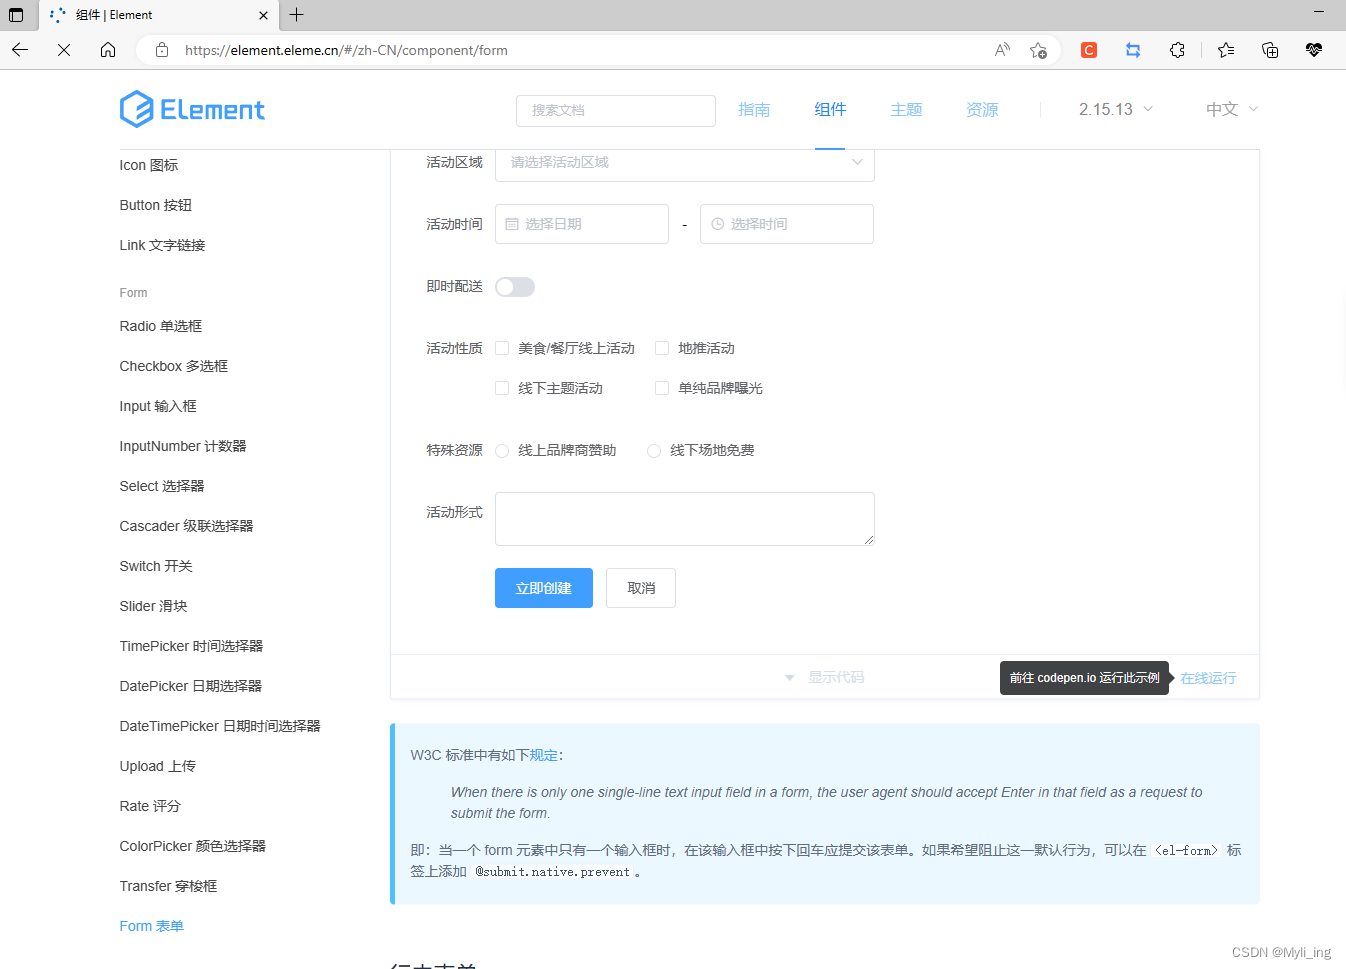Add page to favorites star icon
The image size is (1346, 969).
[x=1038, y=50]
